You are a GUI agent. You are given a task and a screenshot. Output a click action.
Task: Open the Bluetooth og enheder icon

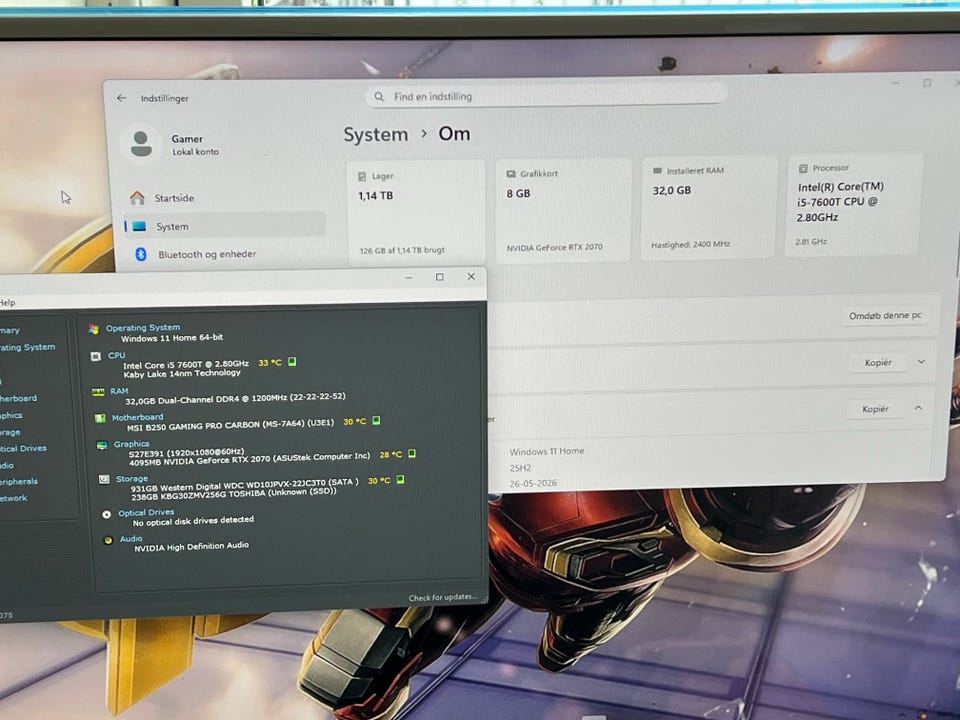click(141, 254)
